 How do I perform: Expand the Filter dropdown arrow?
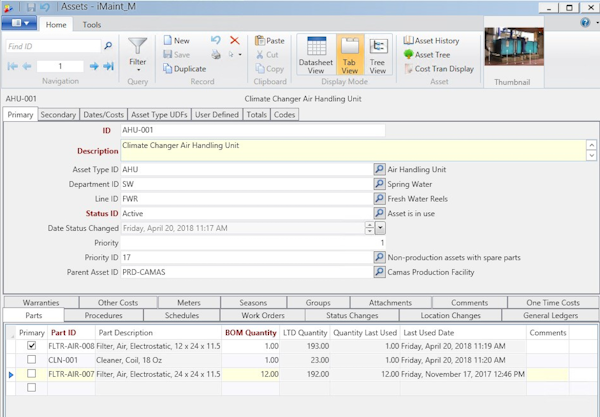(138, 70)
